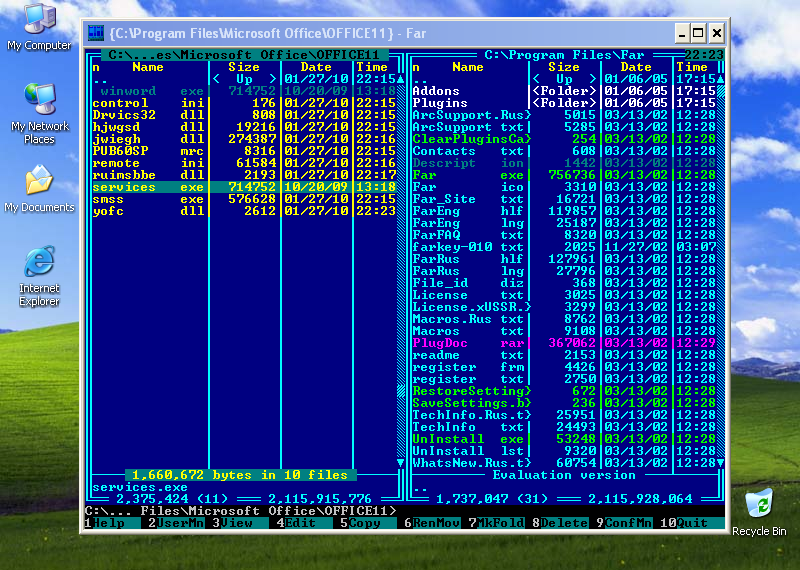Click 6 RenMov in the key bar
This screenshot has width=800, height=570.
(432, 523)
